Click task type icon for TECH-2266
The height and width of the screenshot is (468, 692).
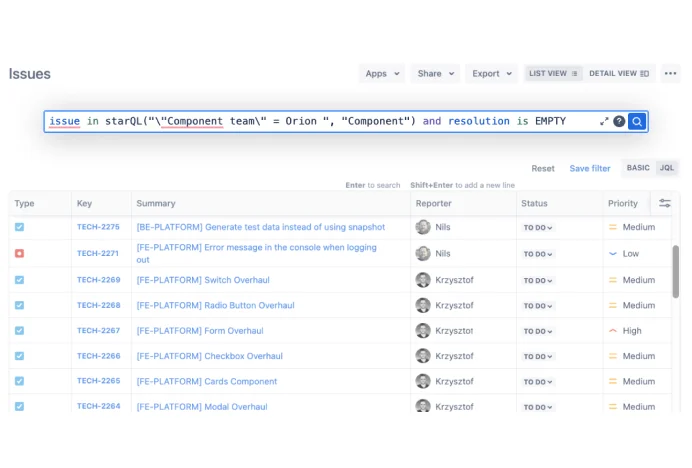point(19,356)
